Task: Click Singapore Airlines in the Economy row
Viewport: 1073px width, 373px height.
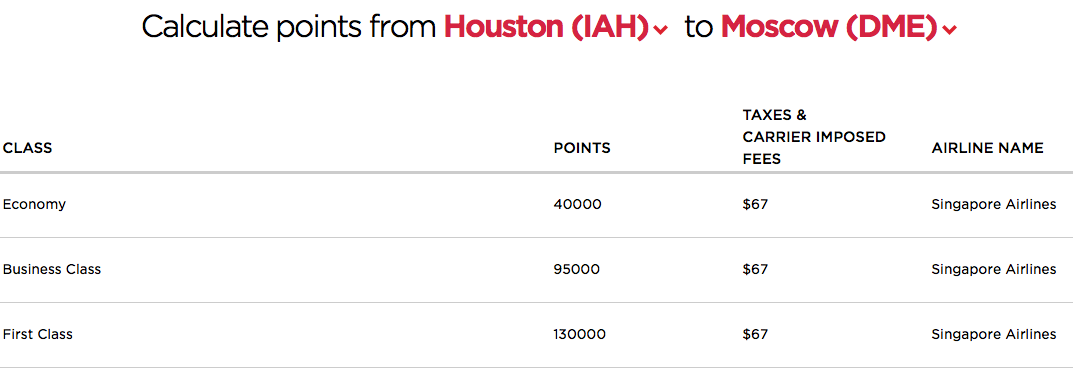Action: point(994,205)
